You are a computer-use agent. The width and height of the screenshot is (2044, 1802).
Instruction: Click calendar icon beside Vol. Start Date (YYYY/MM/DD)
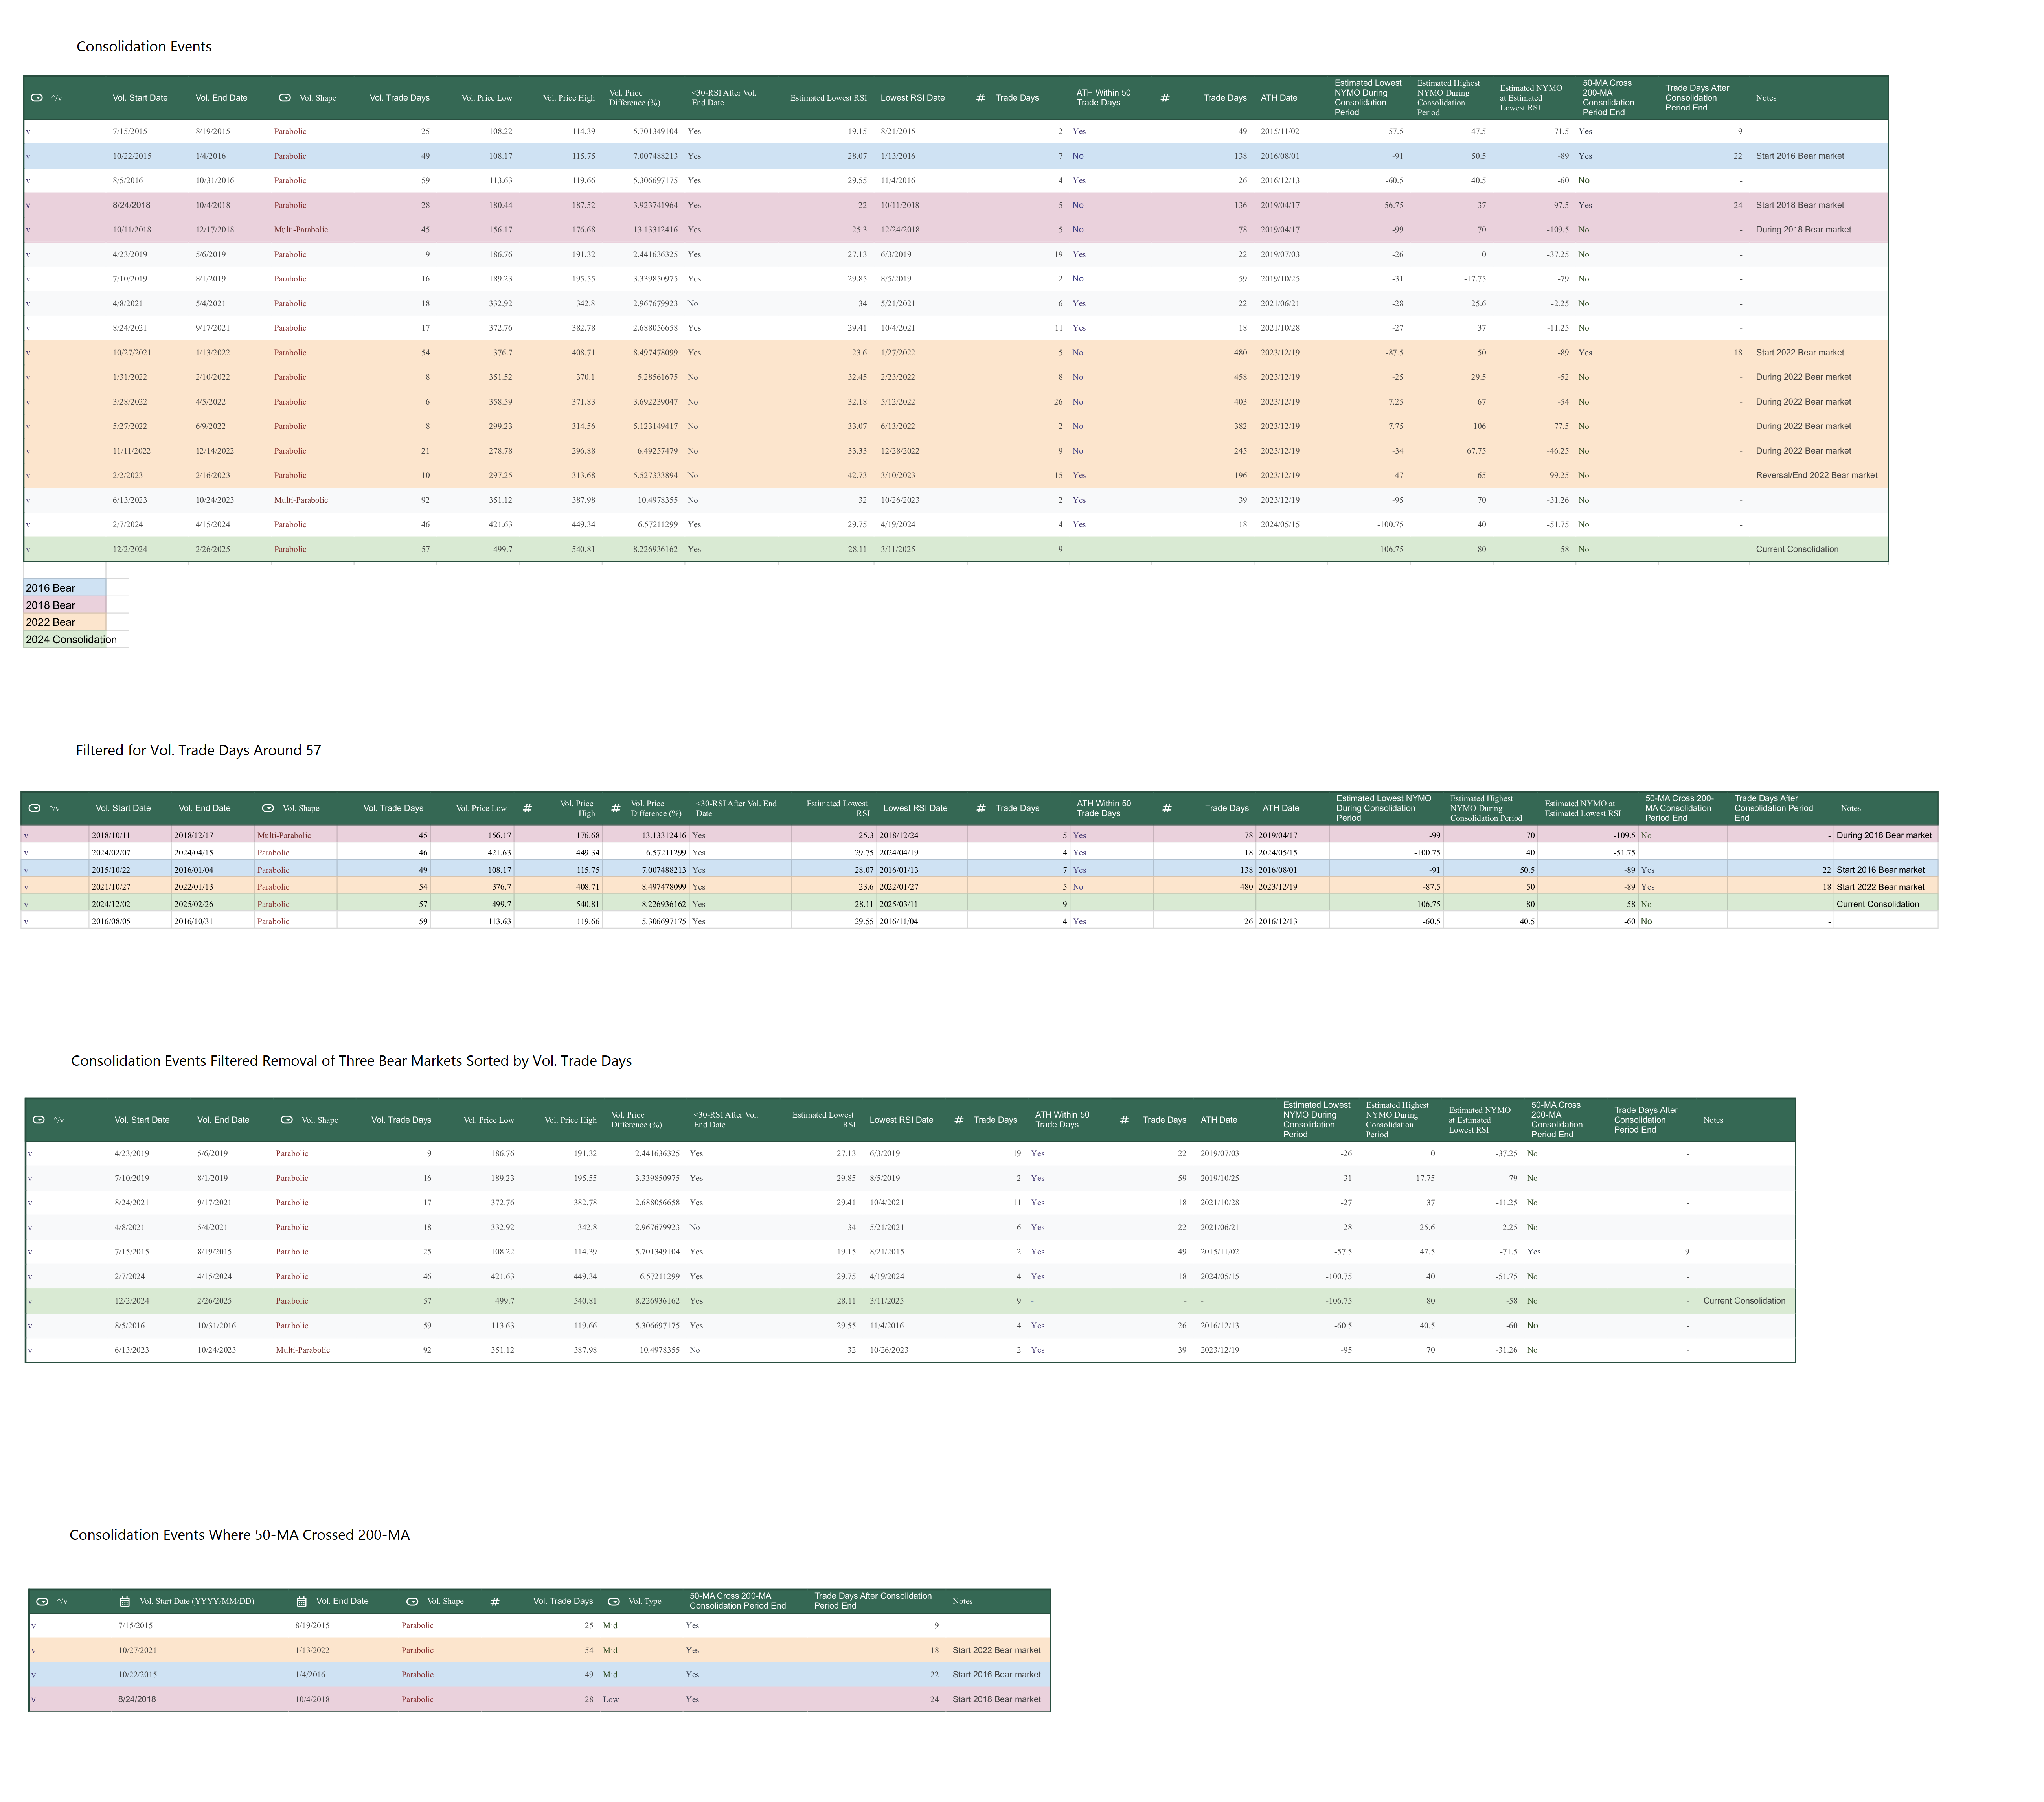point(125,1601)
